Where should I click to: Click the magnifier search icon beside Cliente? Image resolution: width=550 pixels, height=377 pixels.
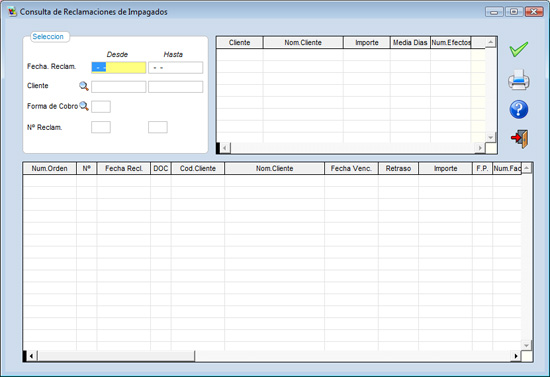[84, 86]
